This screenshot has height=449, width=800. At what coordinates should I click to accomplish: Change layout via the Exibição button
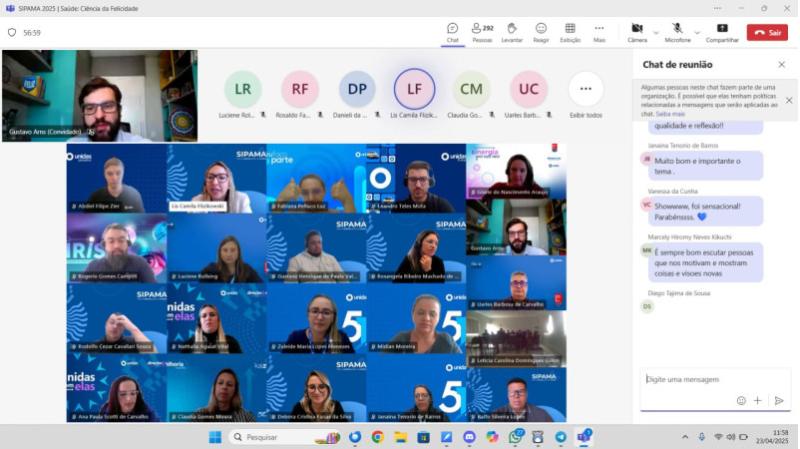[570, 33]
